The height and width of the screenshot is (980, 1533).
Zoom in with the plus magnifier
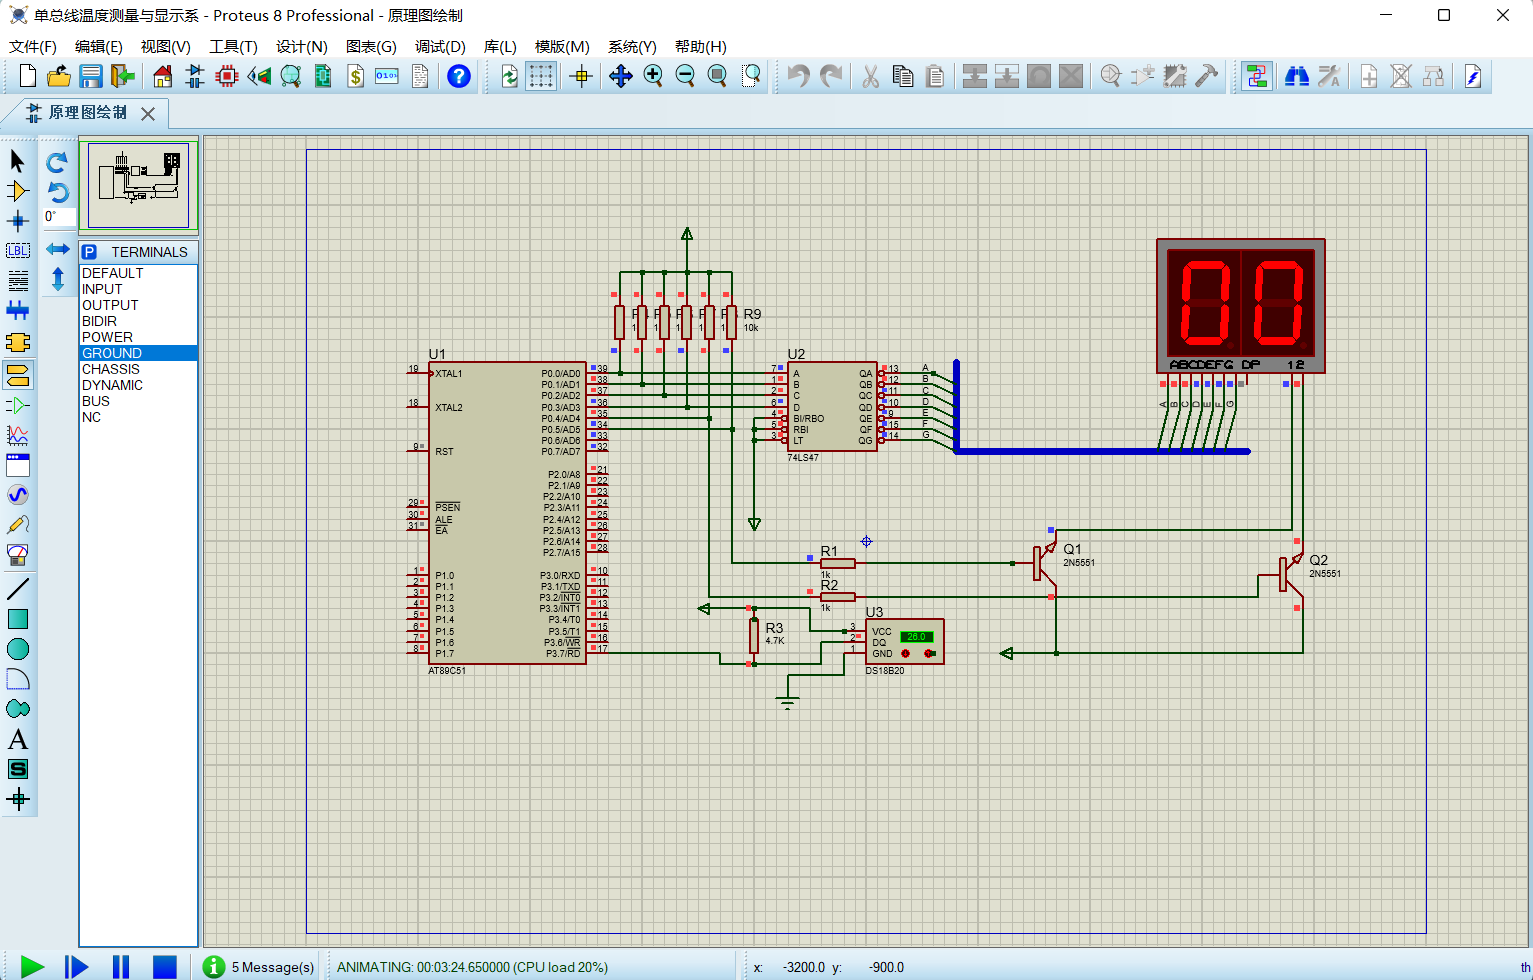click(x=653, y=76)
